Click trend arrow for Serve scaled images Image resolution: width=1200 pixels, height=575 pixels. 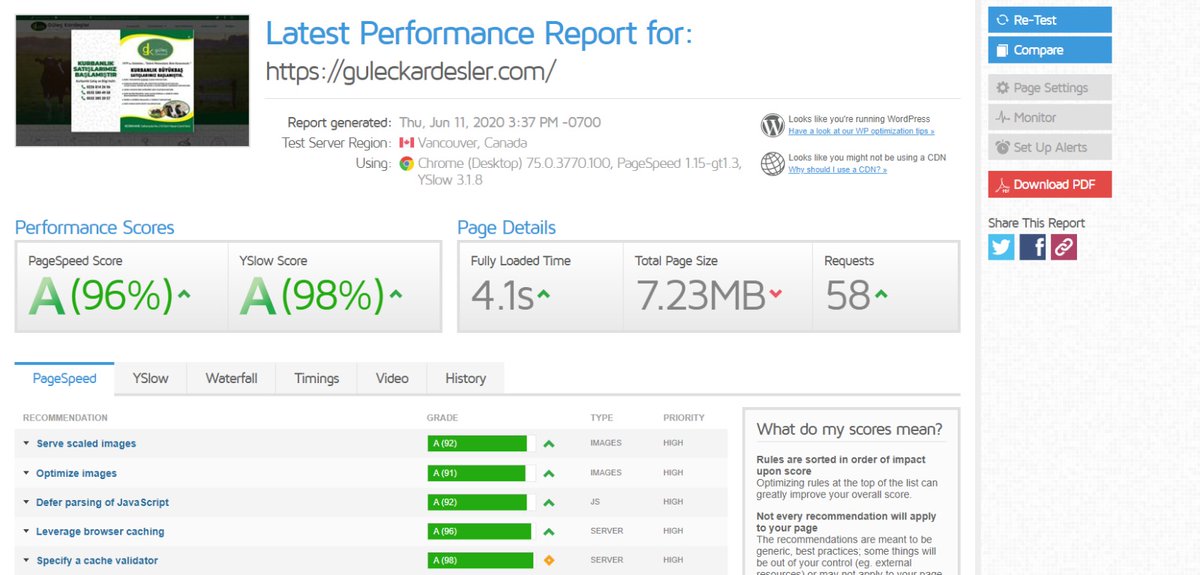(x=549, y=444)
